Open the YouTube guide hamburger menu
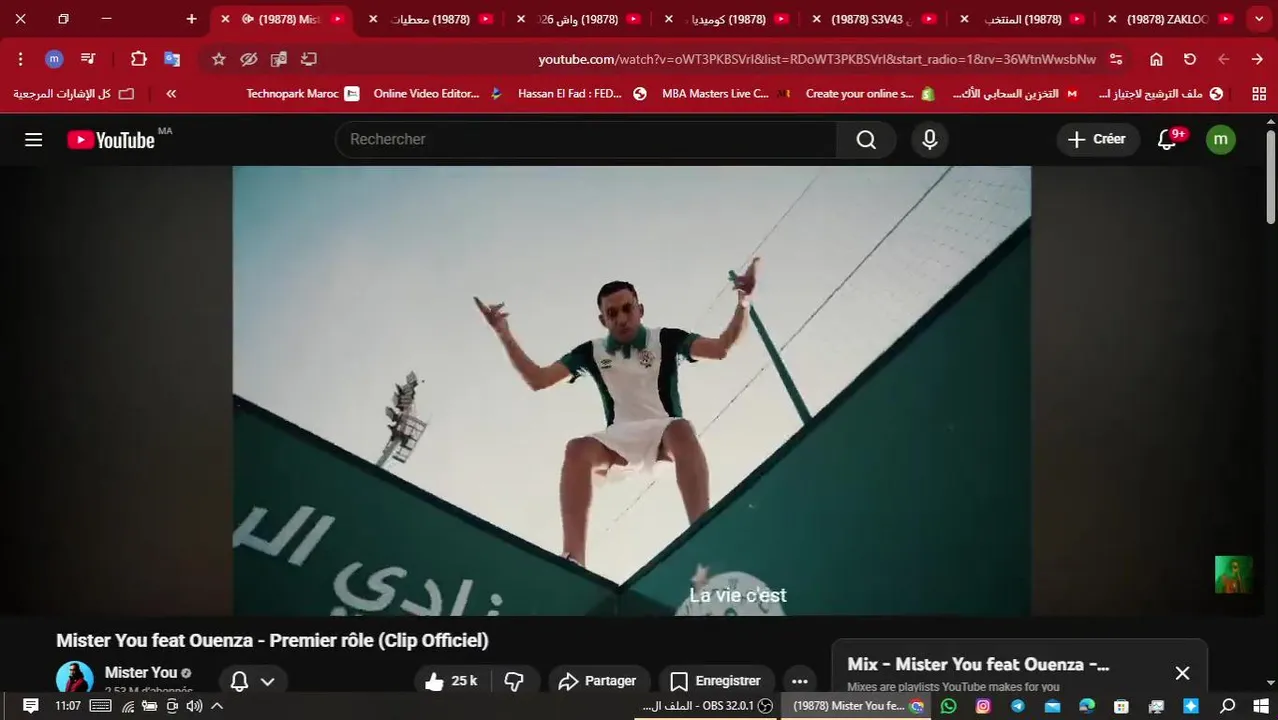Viewport: 1278px width, 720px height. (x=33, y=139)
